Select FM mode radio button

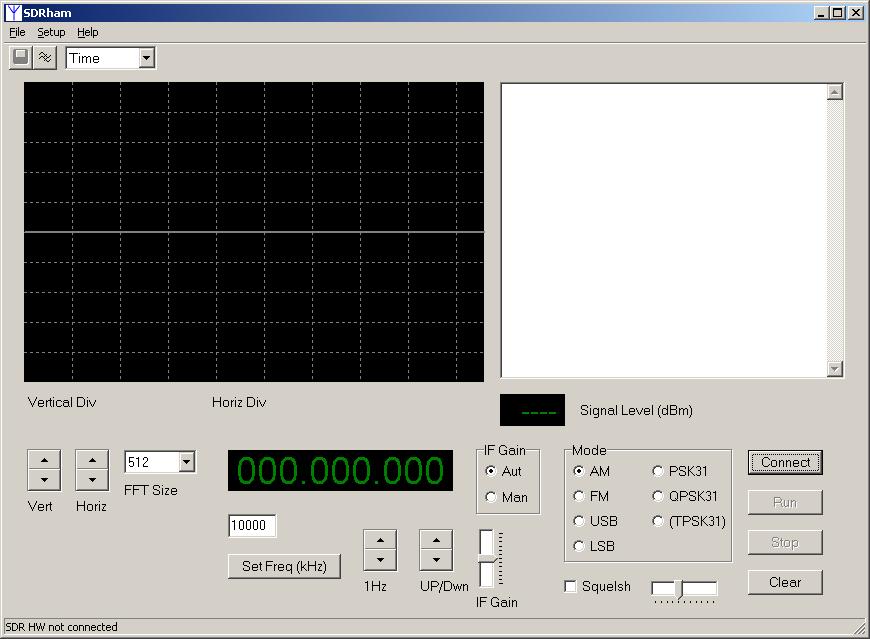(579, 496)
